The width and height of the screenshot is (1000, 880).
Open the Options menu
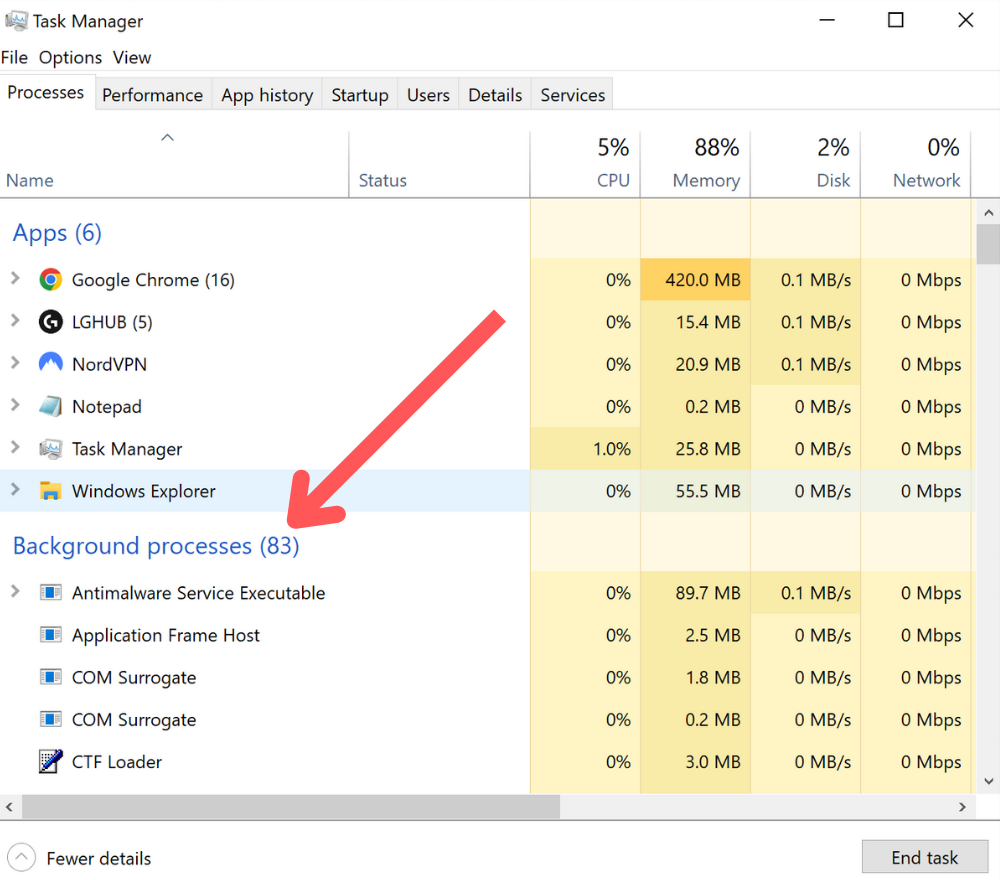pyautogui.click(x=70, y=57)
